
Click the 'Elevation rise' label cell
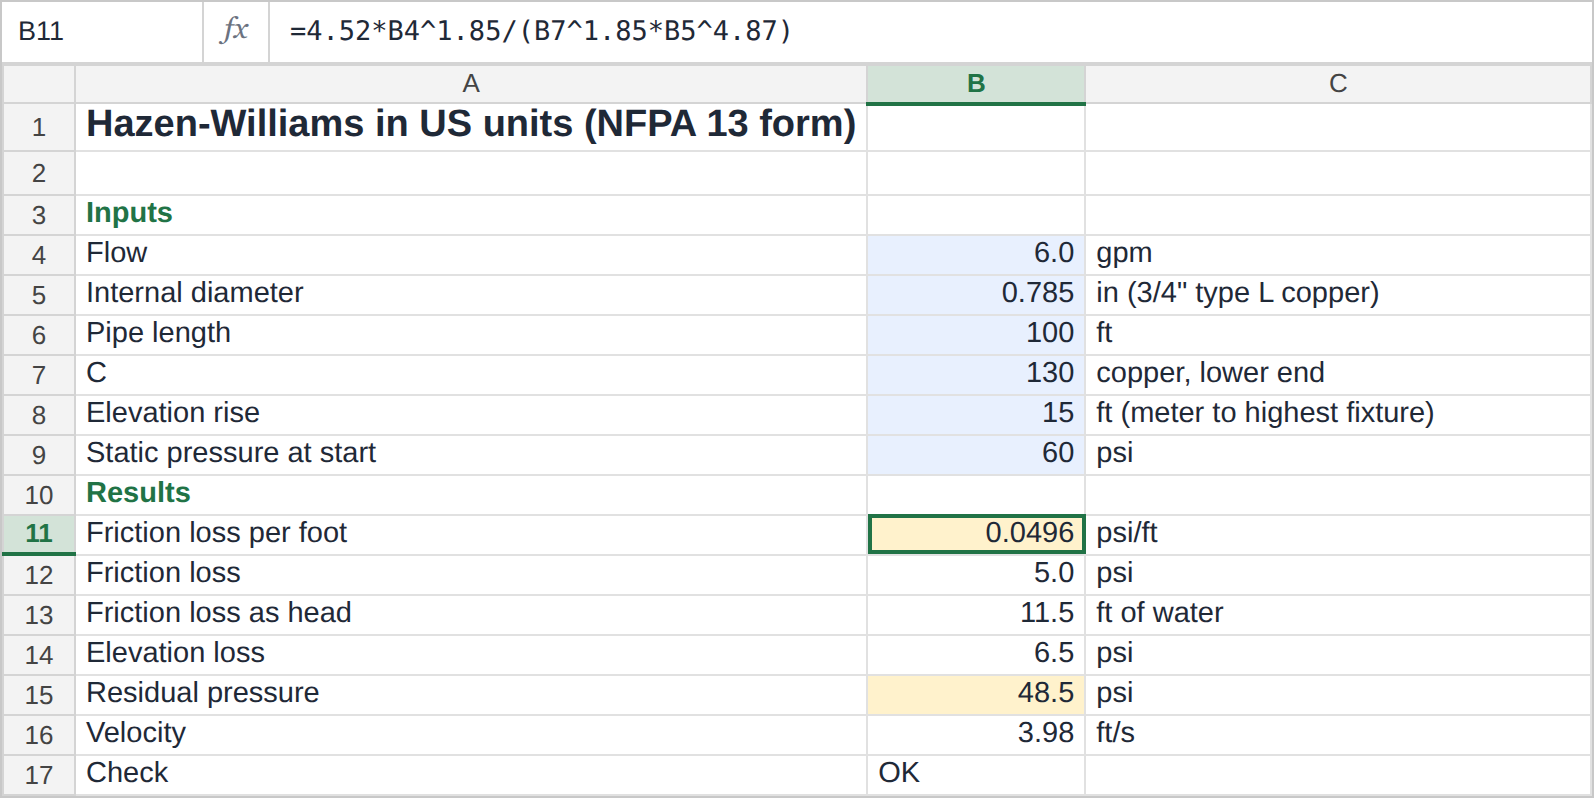pyautogui.click(x=471, y=415)
